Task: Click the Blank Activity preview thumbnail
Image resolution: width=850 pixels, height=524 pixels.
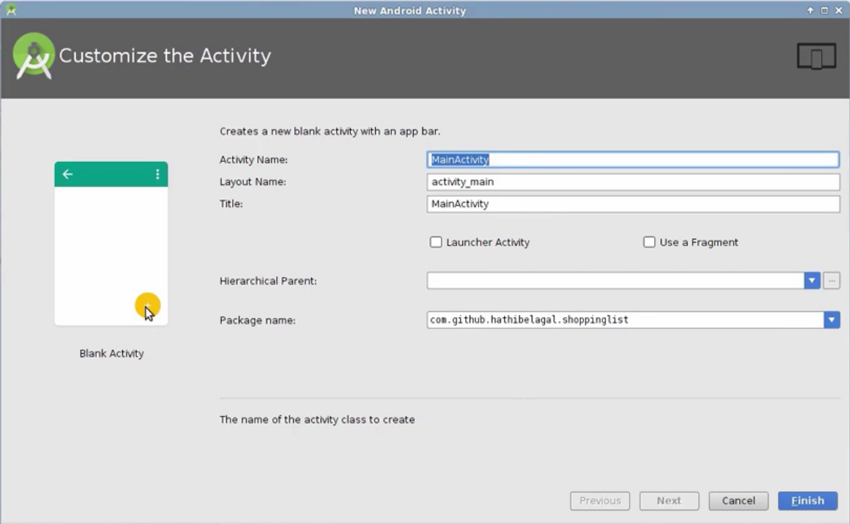Action: tap(111, 243)
